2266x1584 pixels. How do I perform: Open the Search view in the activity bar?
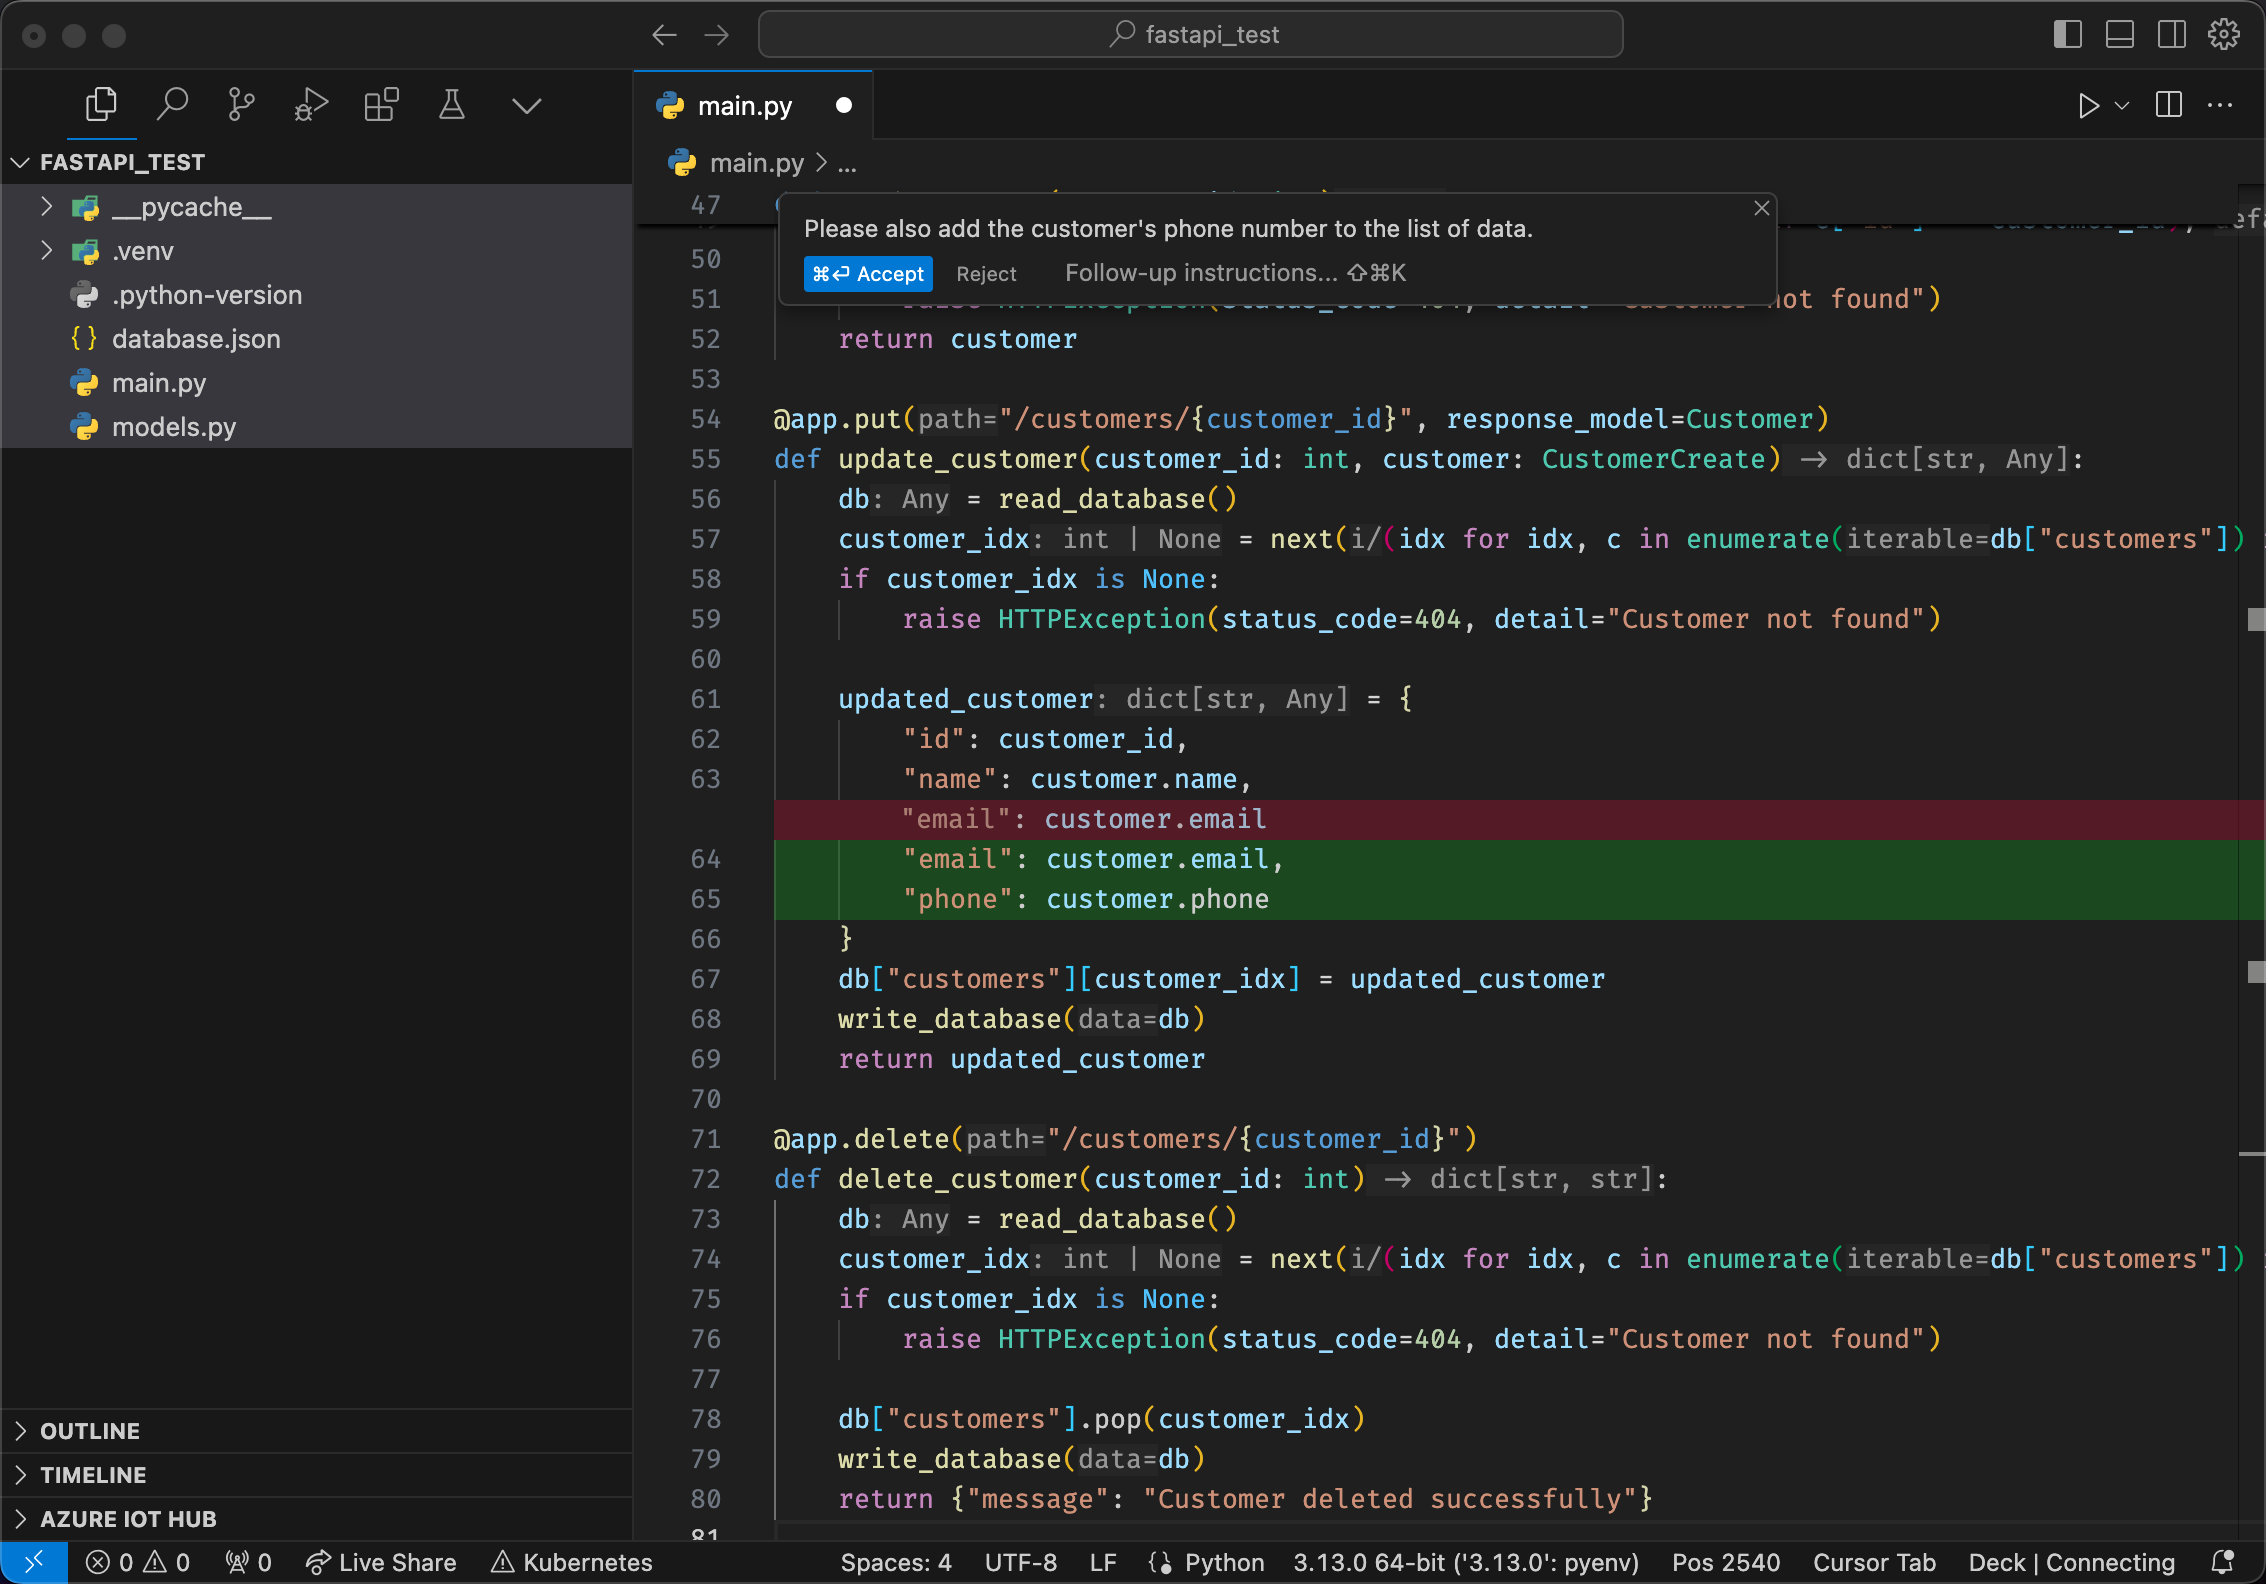[172, 104]
